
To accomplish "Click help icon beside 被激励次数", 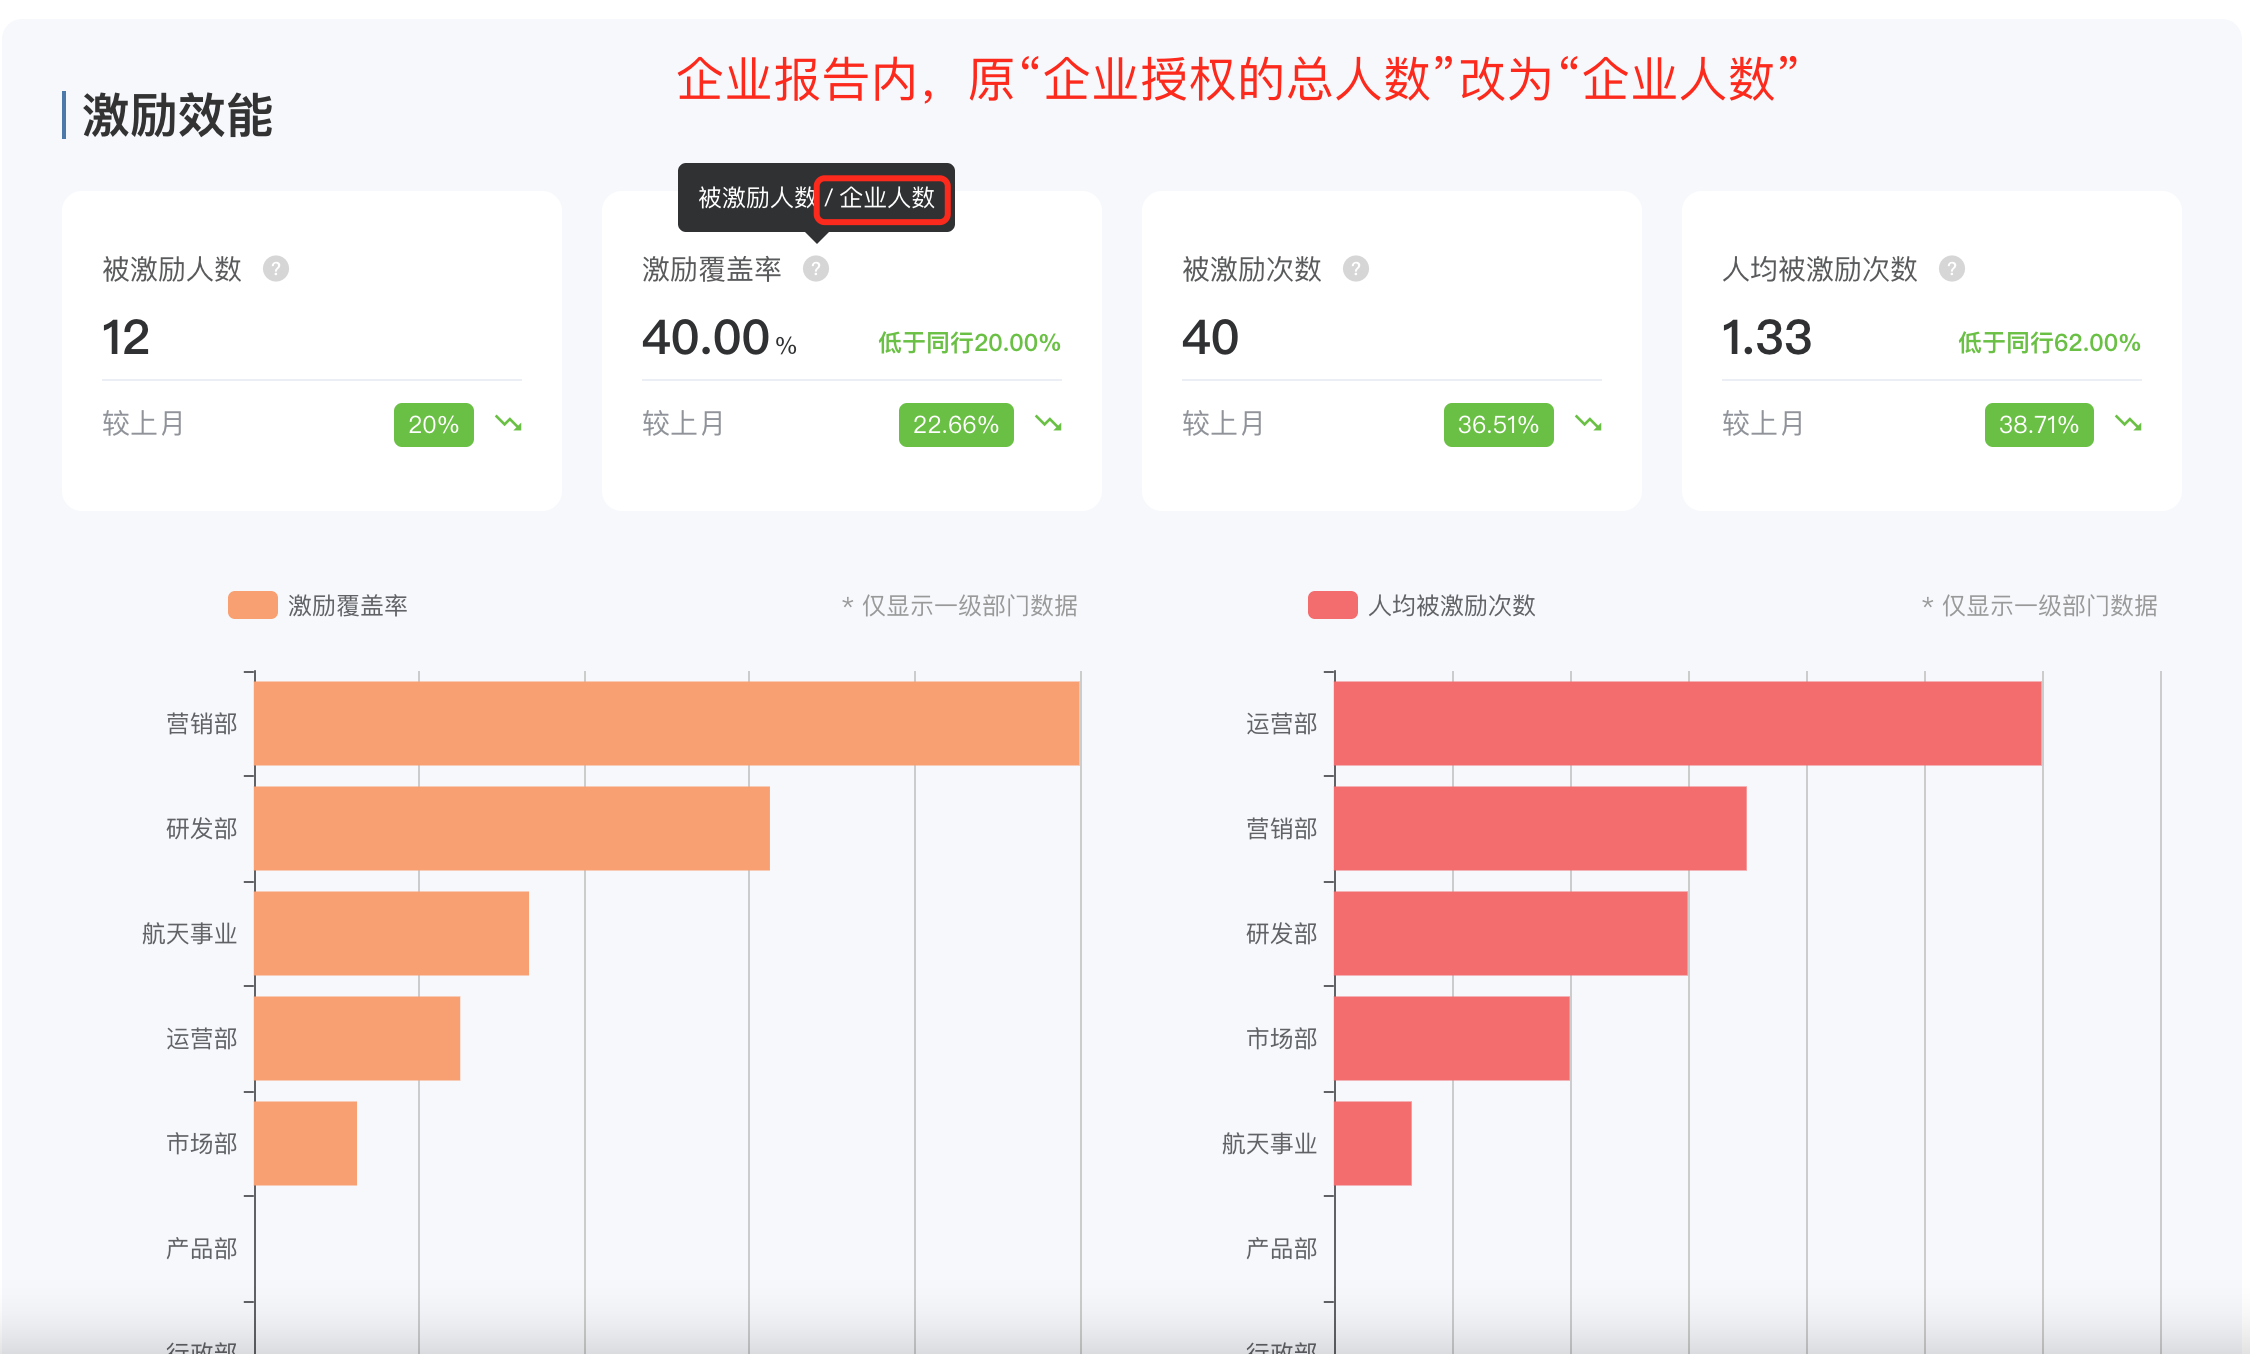I will [1356, 269].
